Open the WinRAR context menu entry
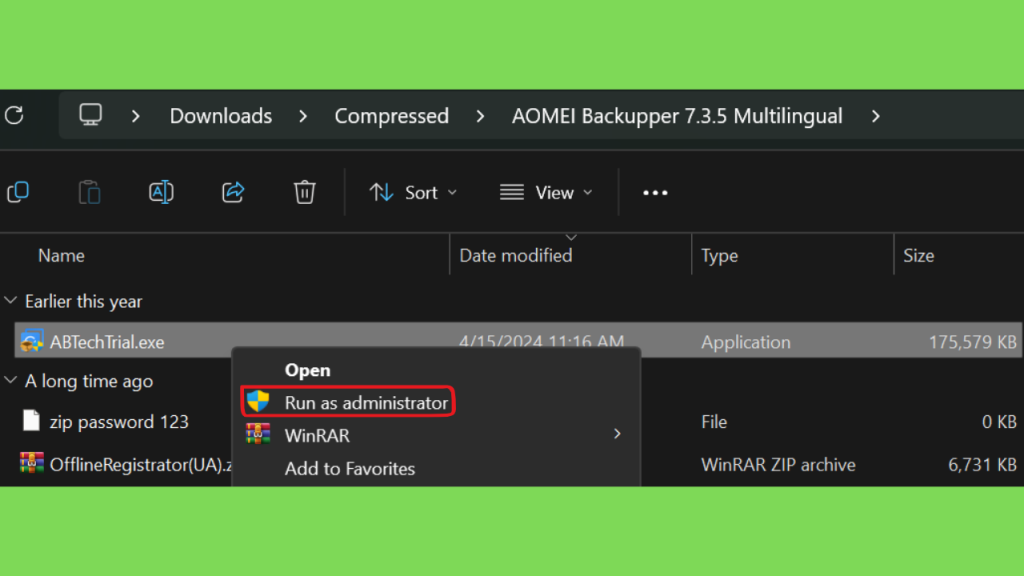 tap(436, 435)
